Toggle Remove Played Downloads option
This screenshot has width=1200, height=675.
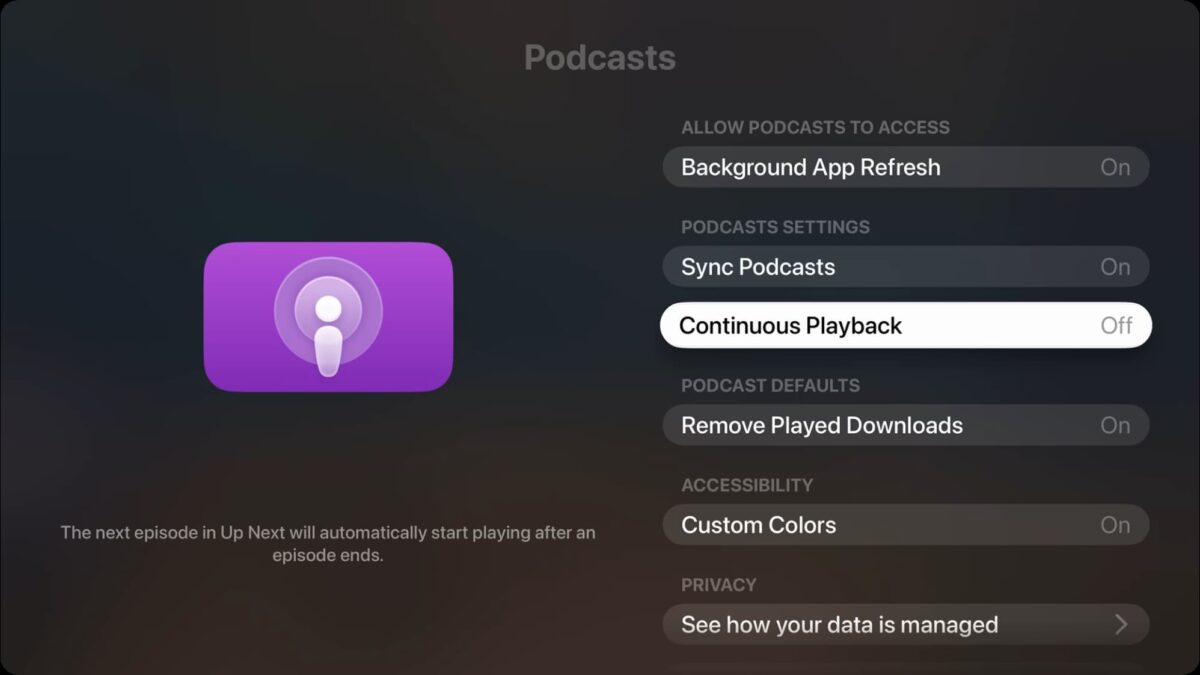pyautogui.click(x=906, y=425)
